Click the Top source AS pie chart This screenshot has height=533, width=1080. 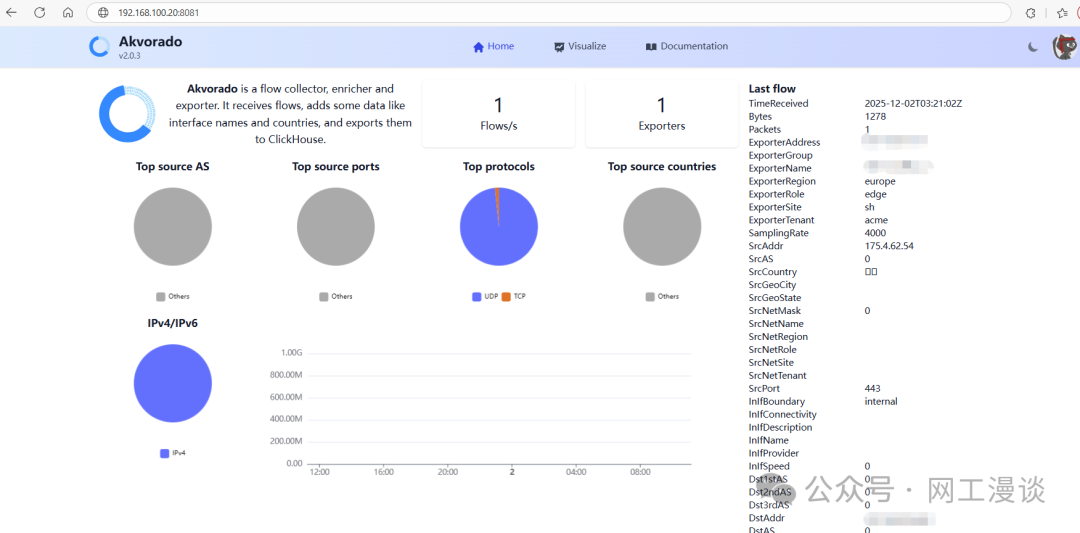[173, 227]
